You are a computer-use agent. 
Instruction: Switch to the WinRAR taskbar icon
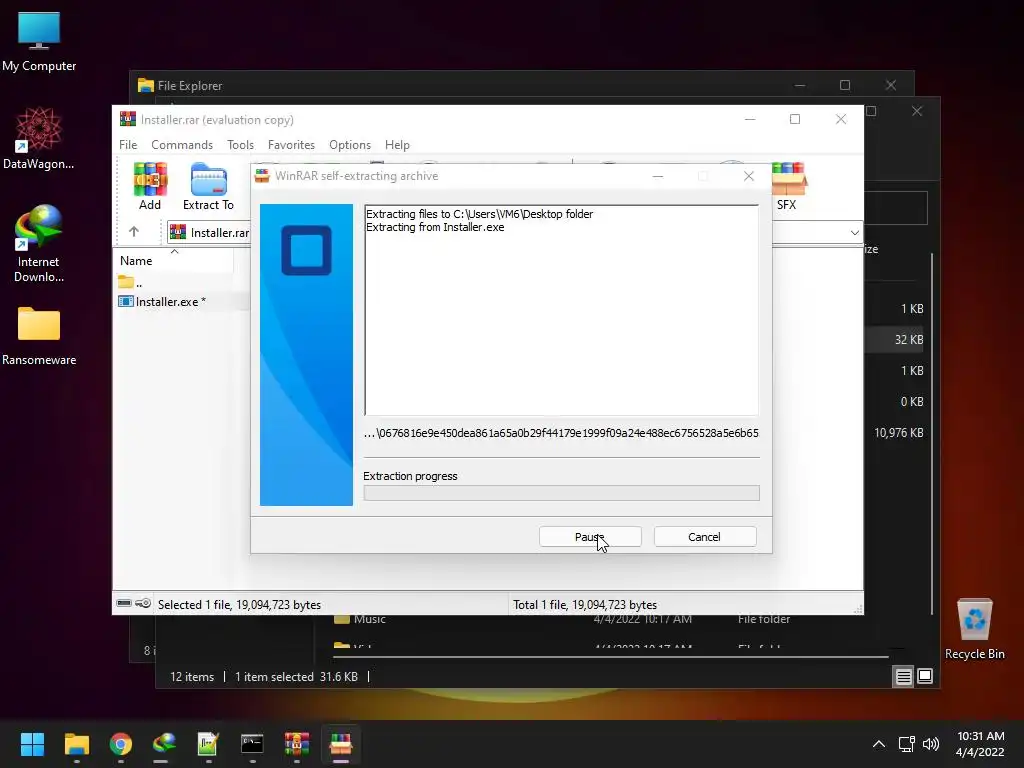[x=296, y=744]
